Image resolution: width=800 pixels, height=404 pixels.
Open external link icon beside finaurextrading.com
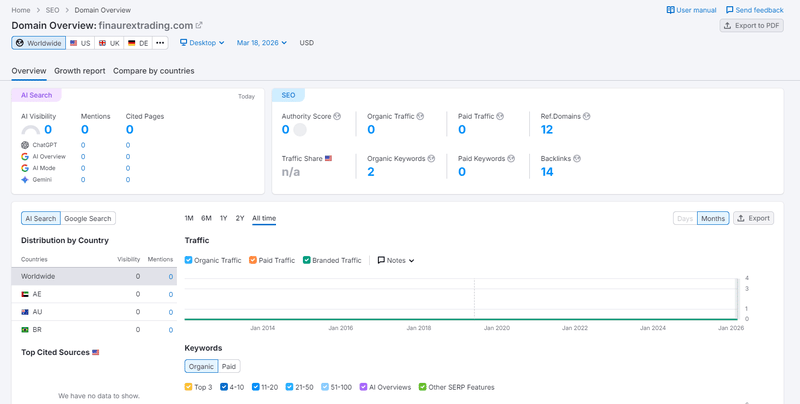tap(199, 26)
